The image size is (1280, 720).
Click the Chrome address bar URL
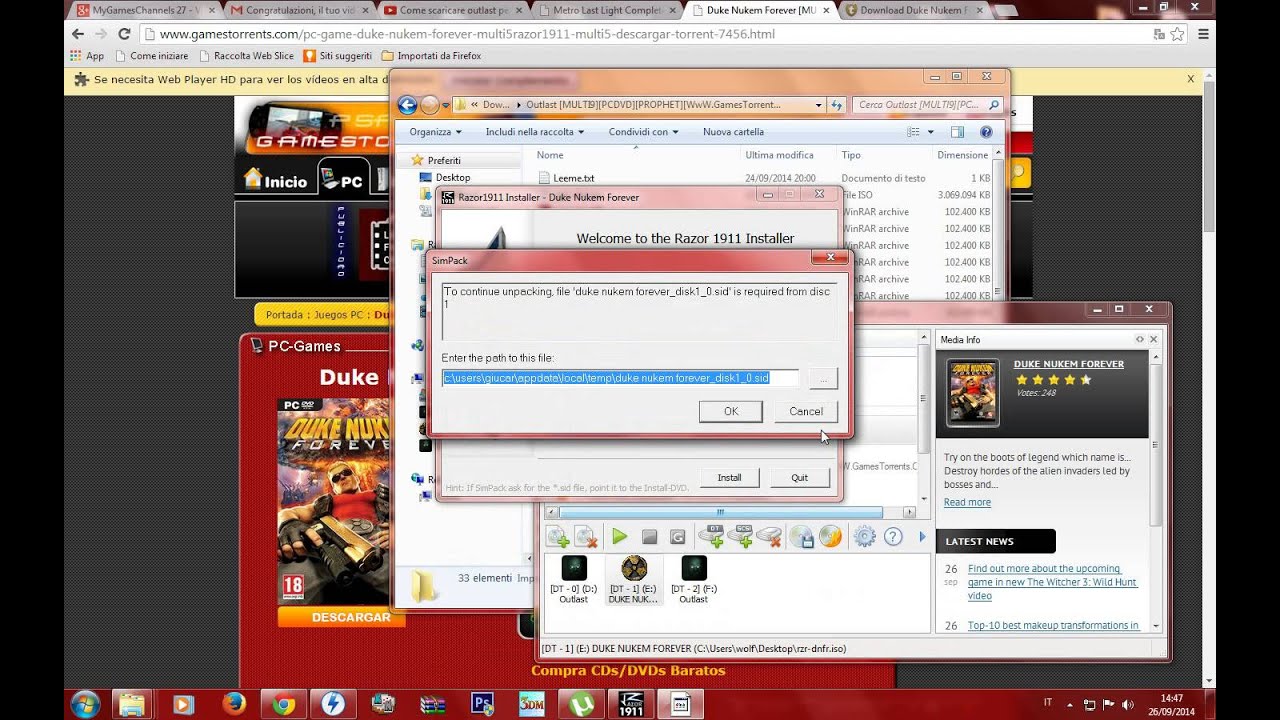[467, 34]
